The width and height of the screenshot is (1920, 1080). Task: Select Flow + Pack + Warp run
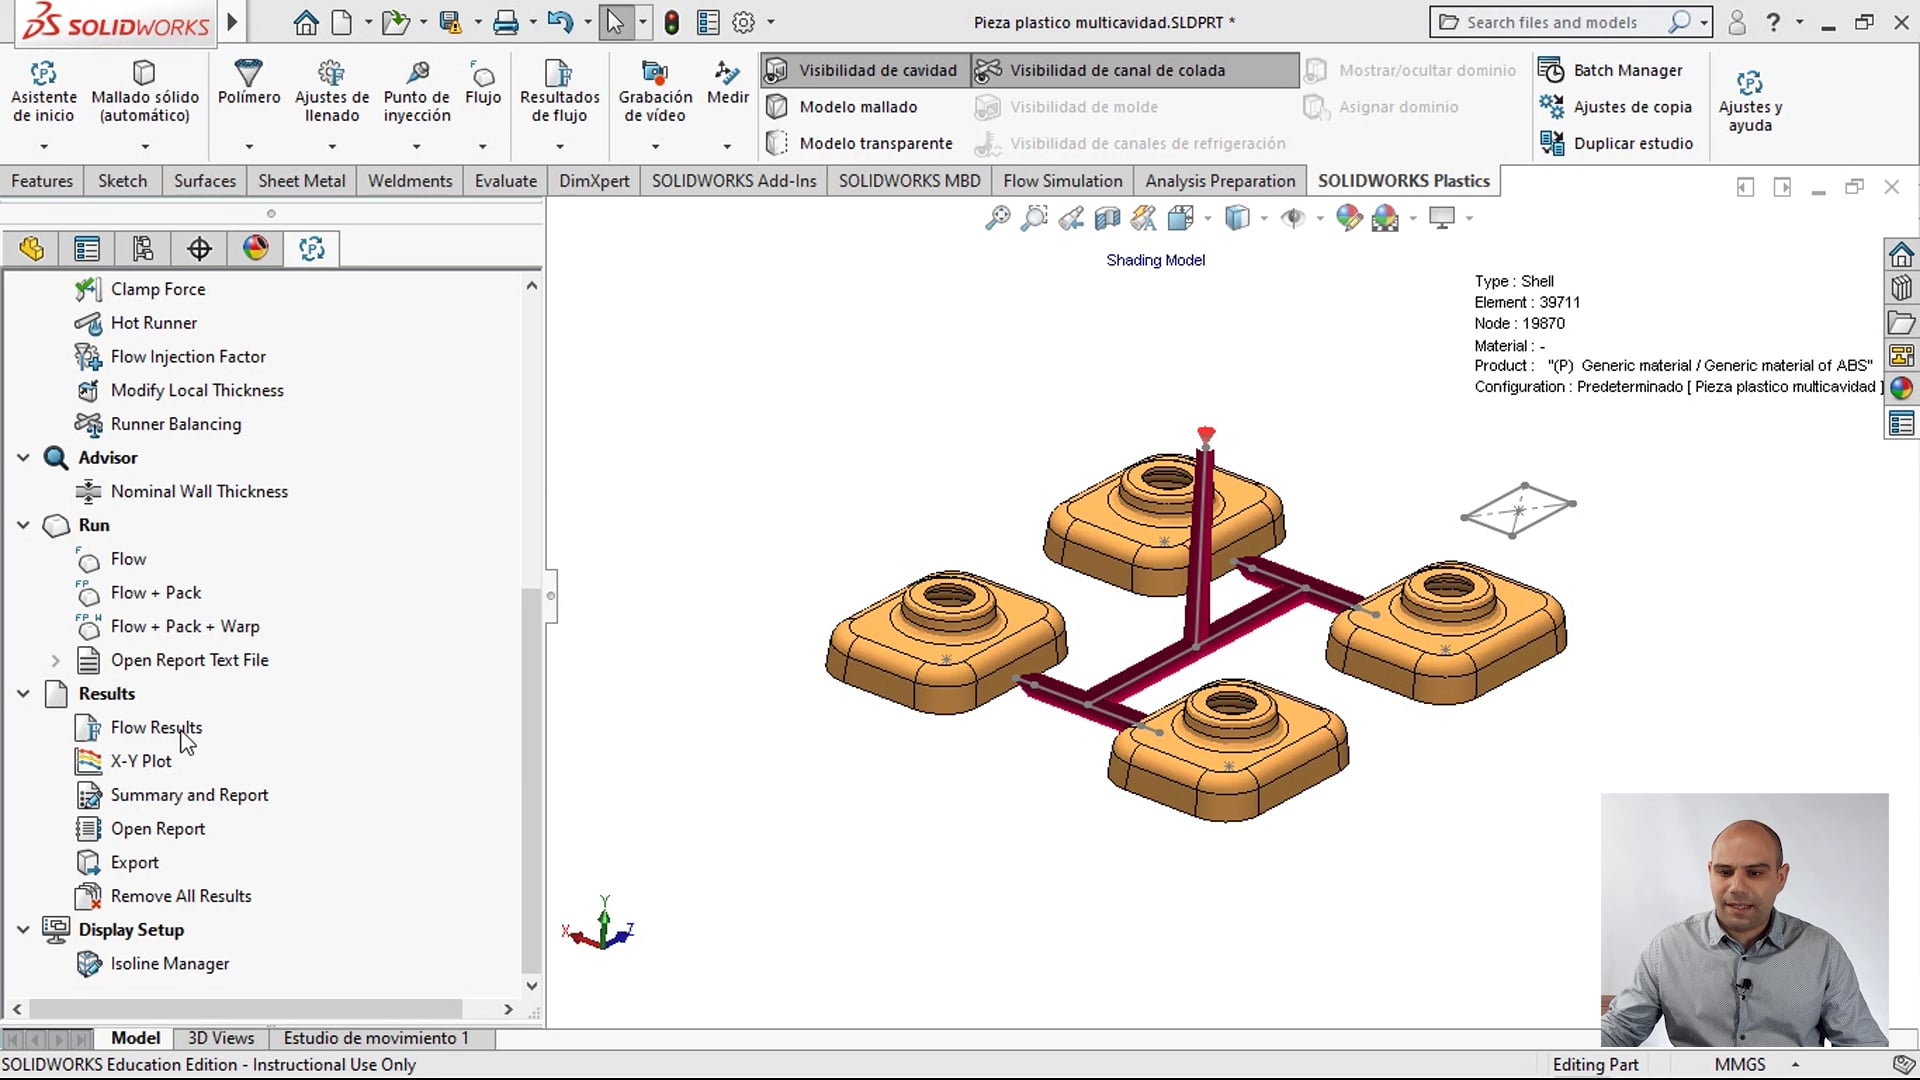pos(185,626)
